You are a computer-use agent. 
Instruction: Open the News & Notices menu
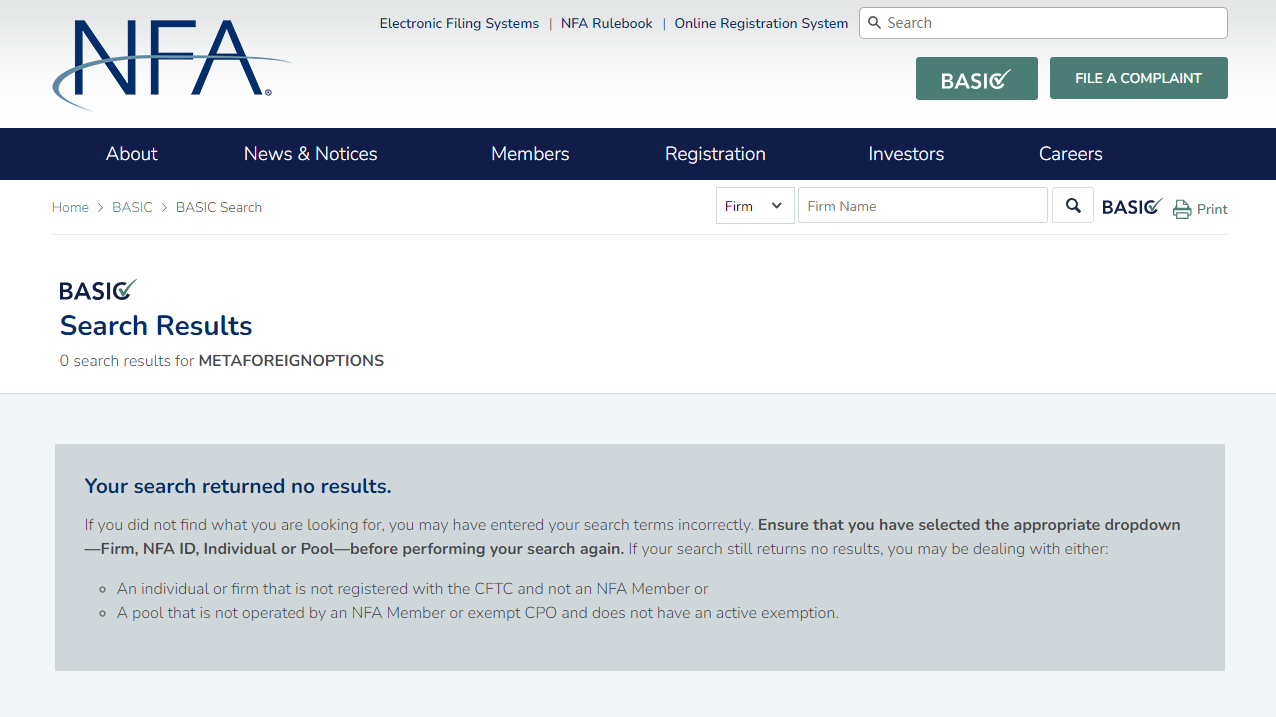(x=311, y=154)
